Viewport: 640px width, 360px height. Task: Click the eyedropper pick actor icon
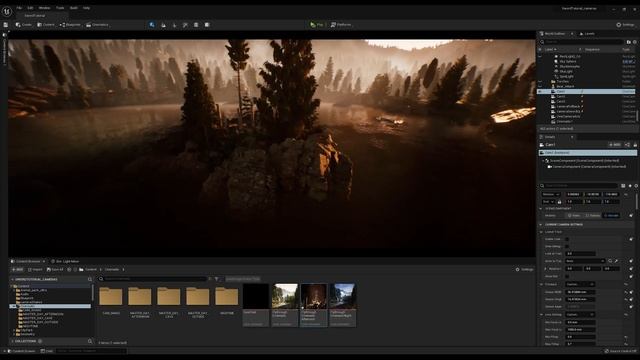616,261
